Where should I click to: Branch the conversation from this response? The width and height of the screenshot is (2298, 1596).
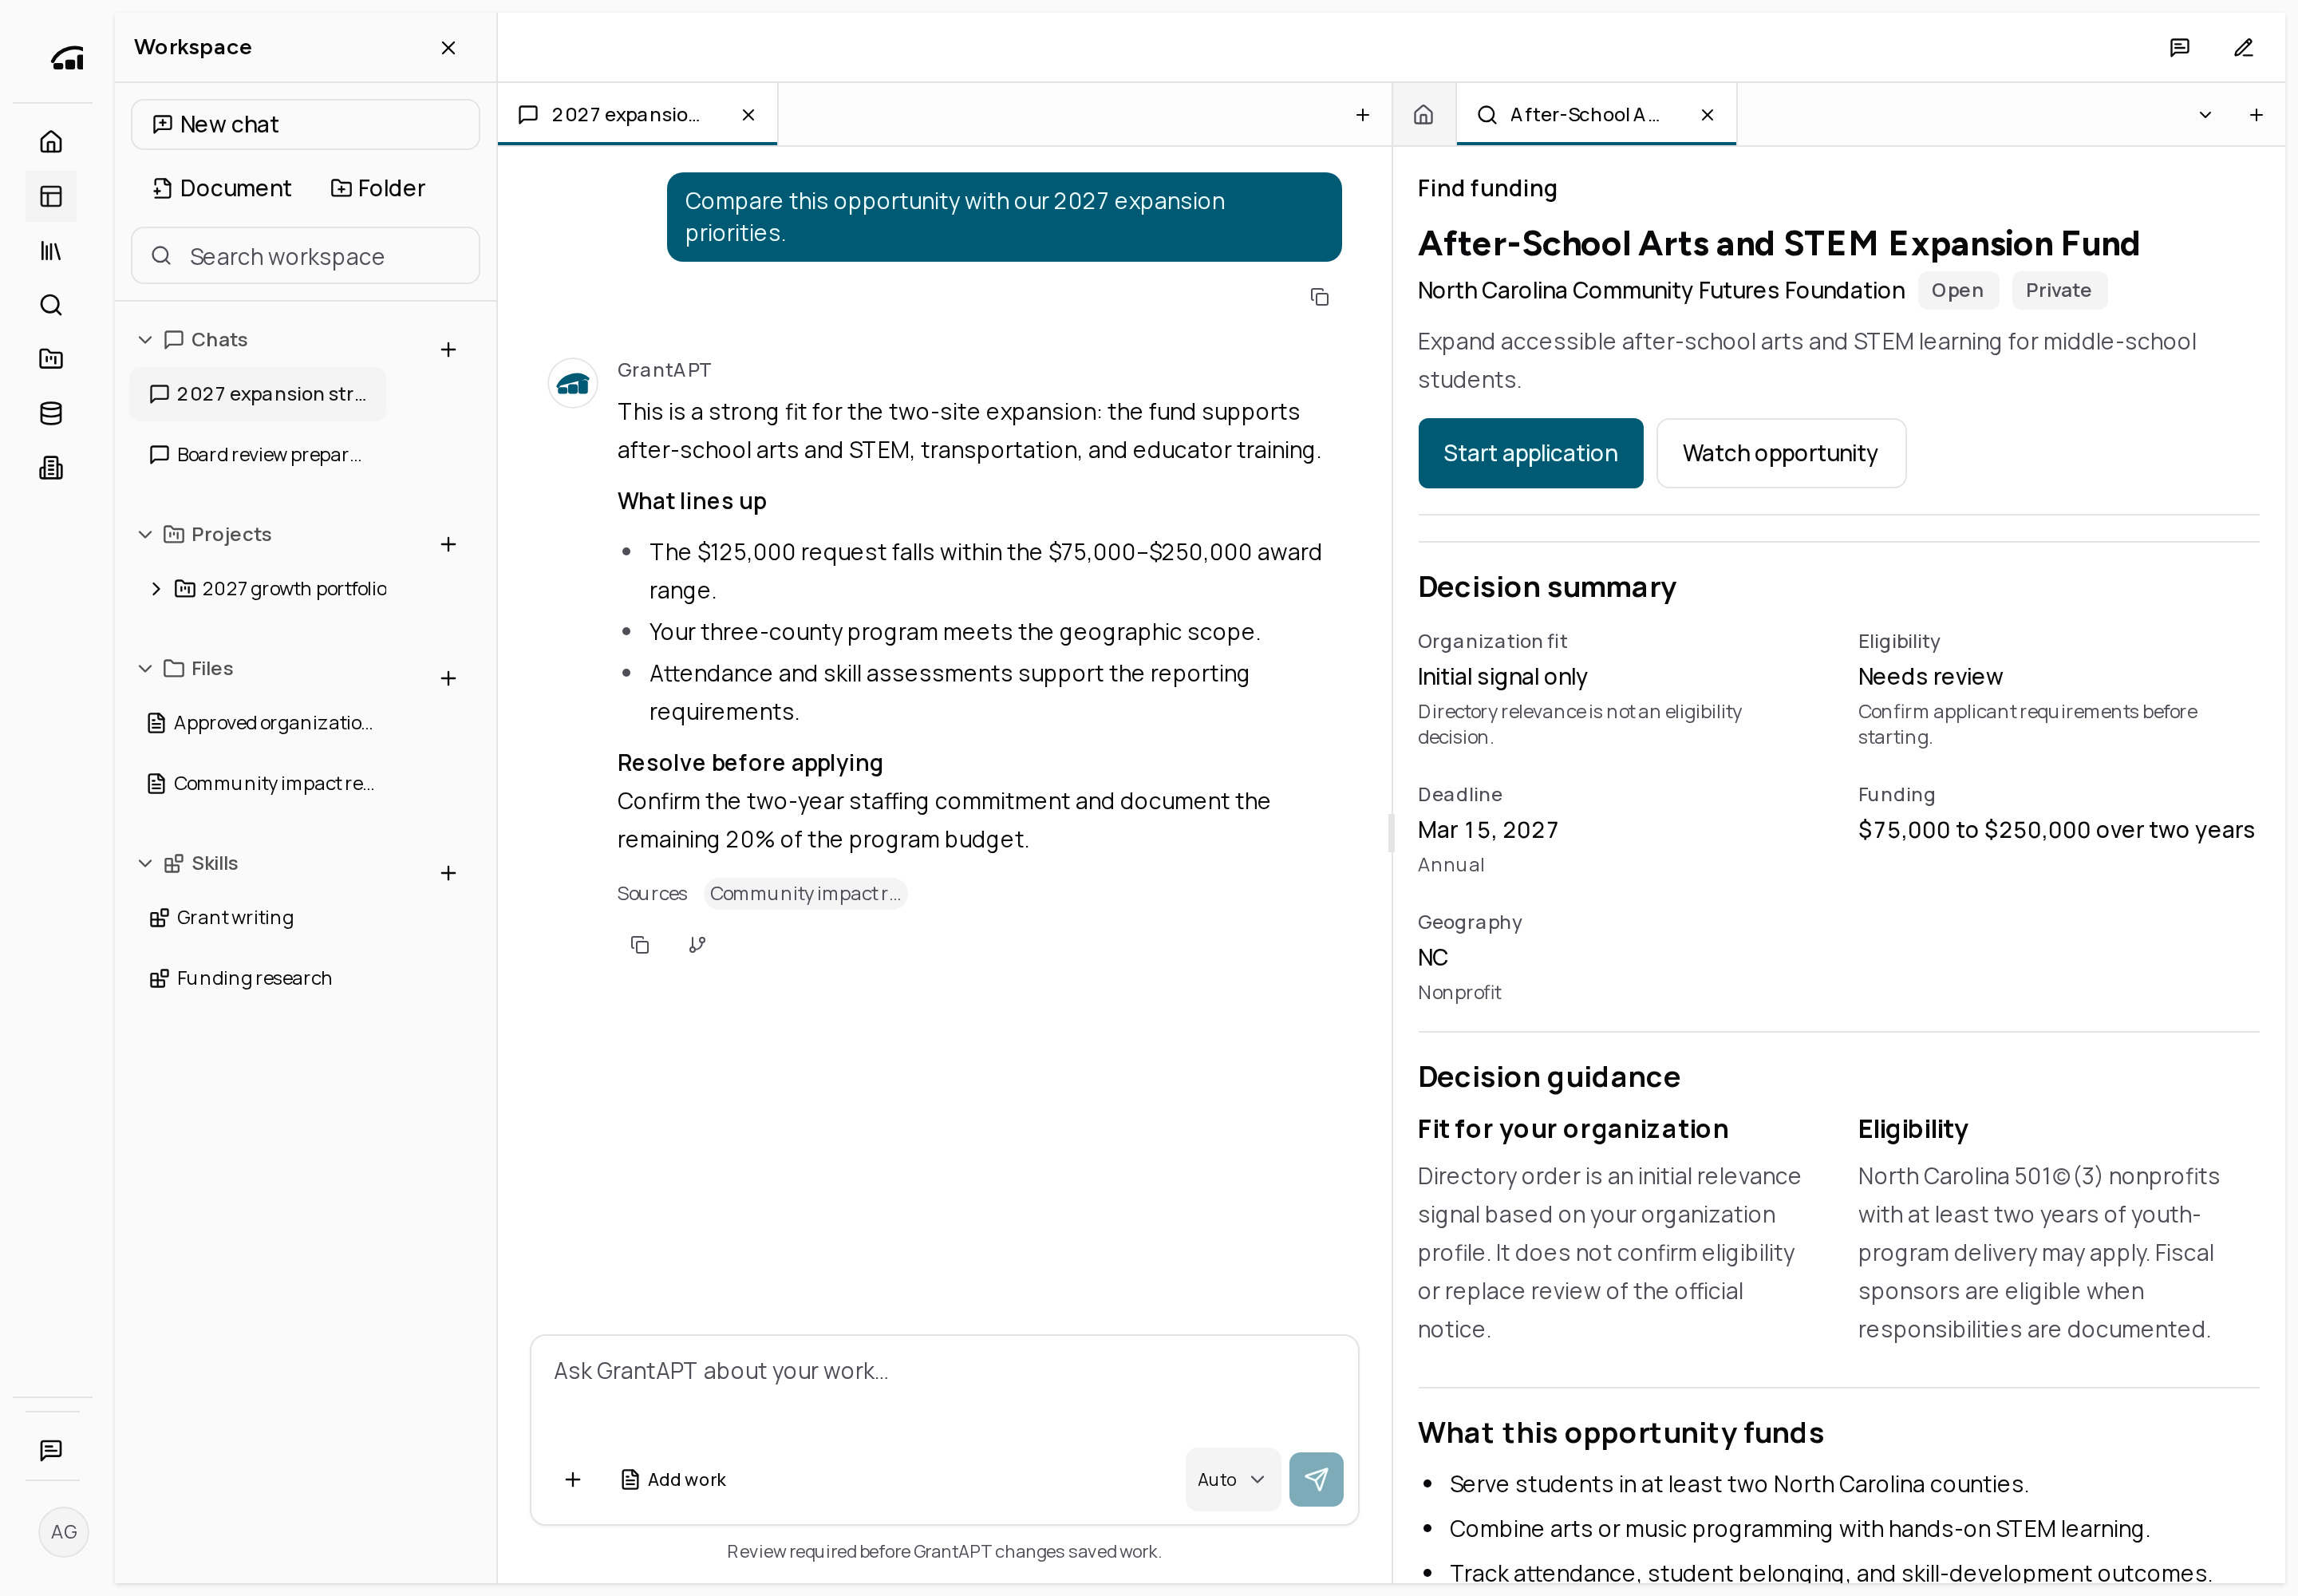697,945
